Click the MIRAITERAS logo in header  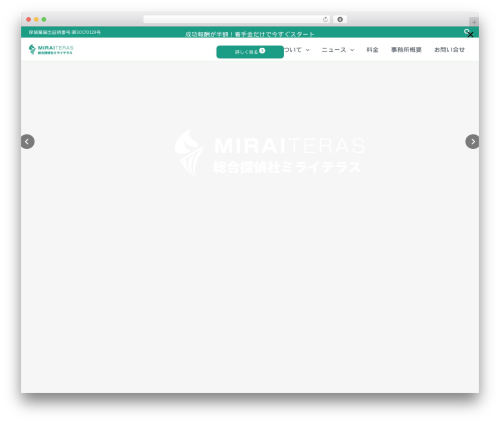click(51, 49)
